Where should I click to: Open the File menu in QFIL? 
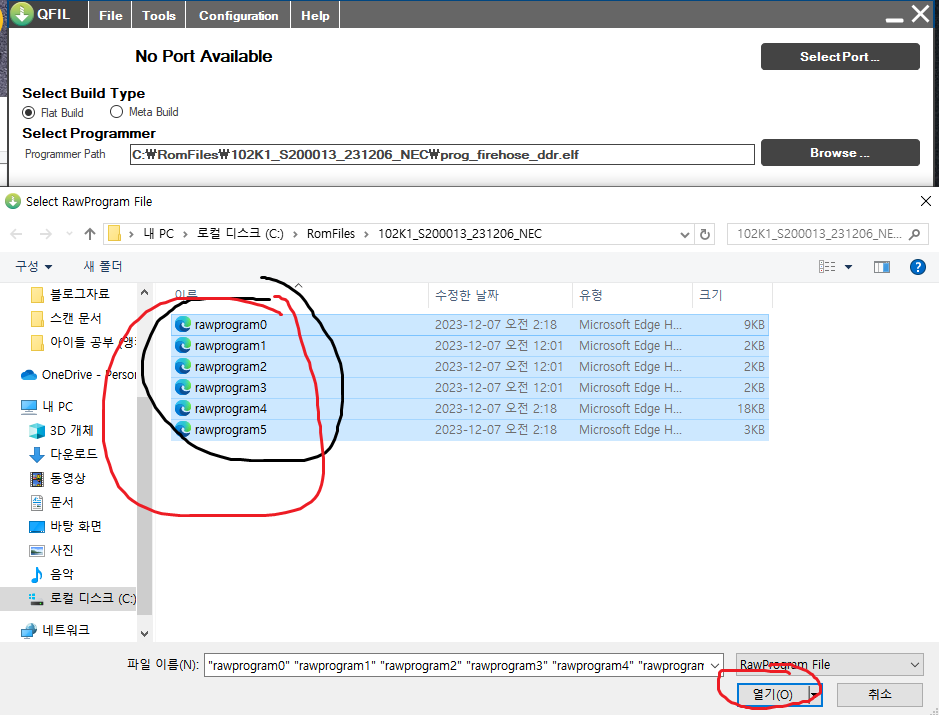111,16
